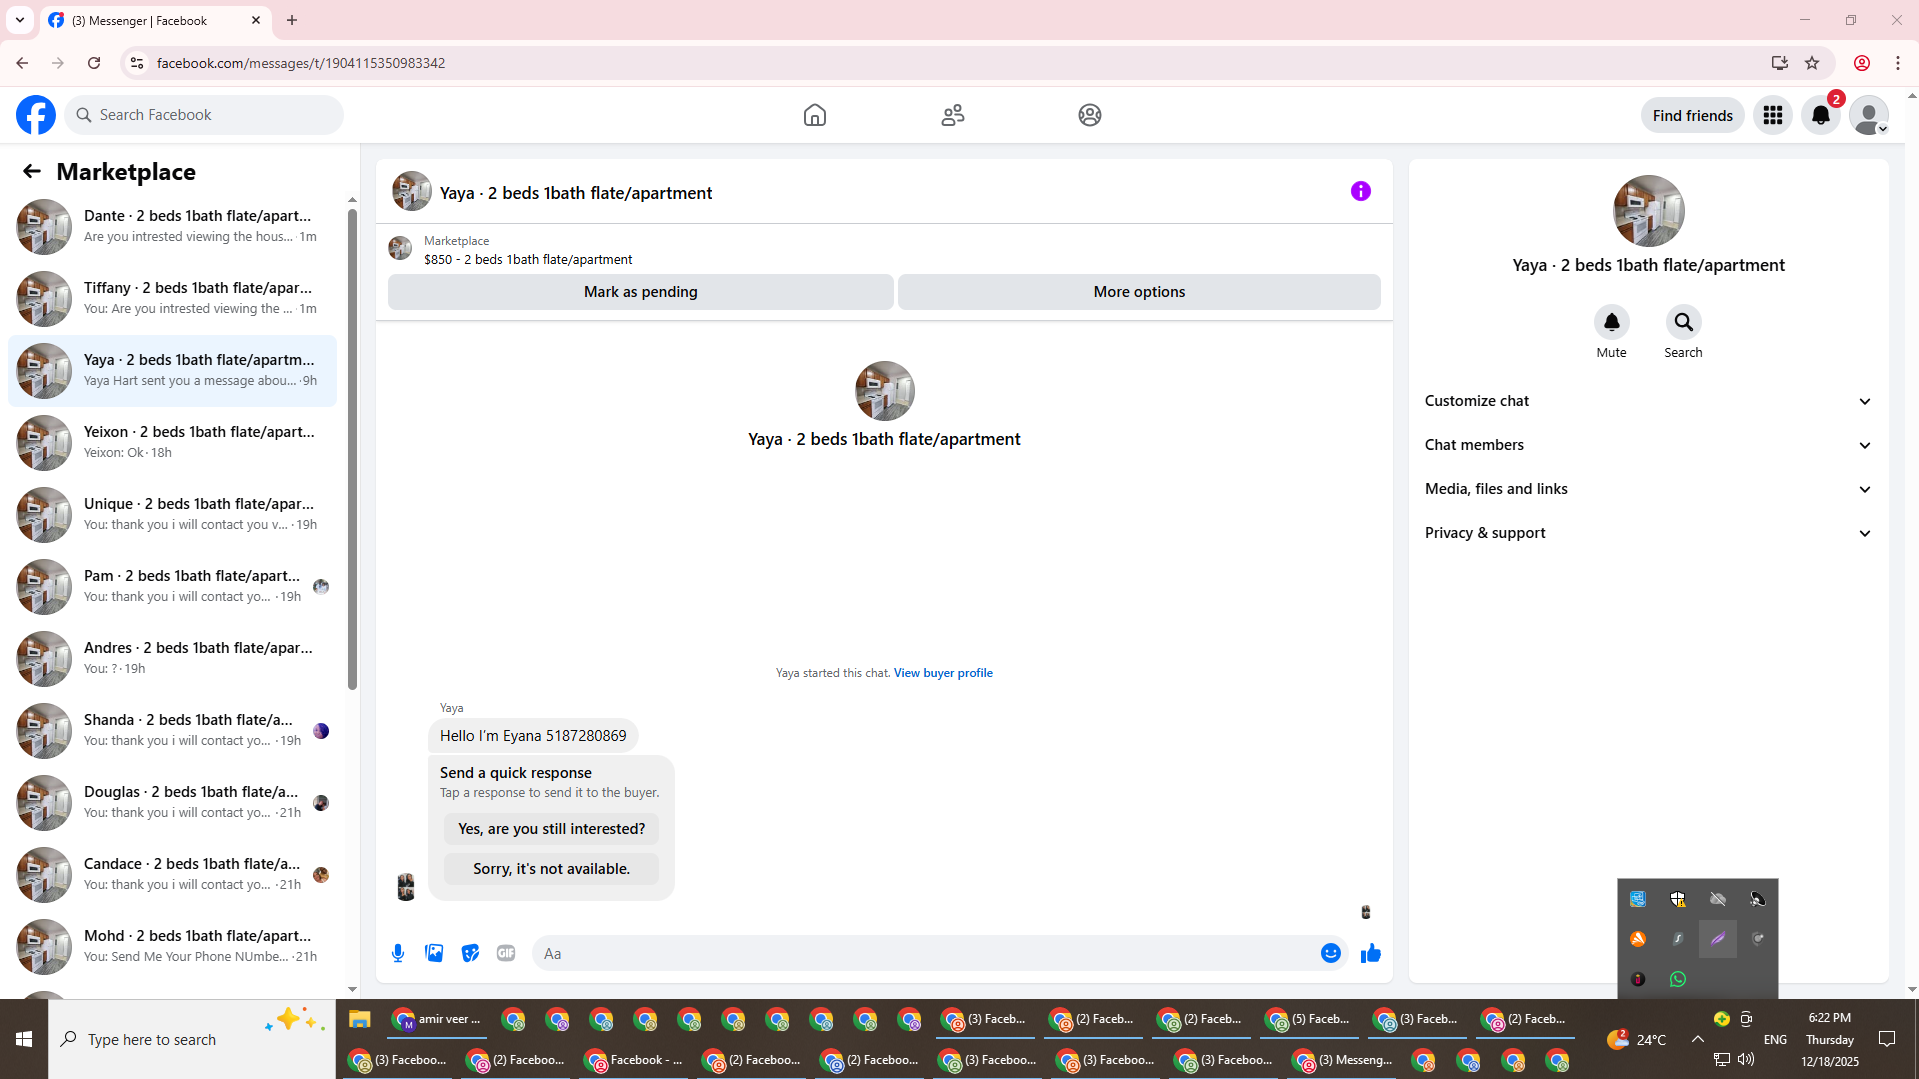Open Shanda's Marketplace chat

point(173,731)
